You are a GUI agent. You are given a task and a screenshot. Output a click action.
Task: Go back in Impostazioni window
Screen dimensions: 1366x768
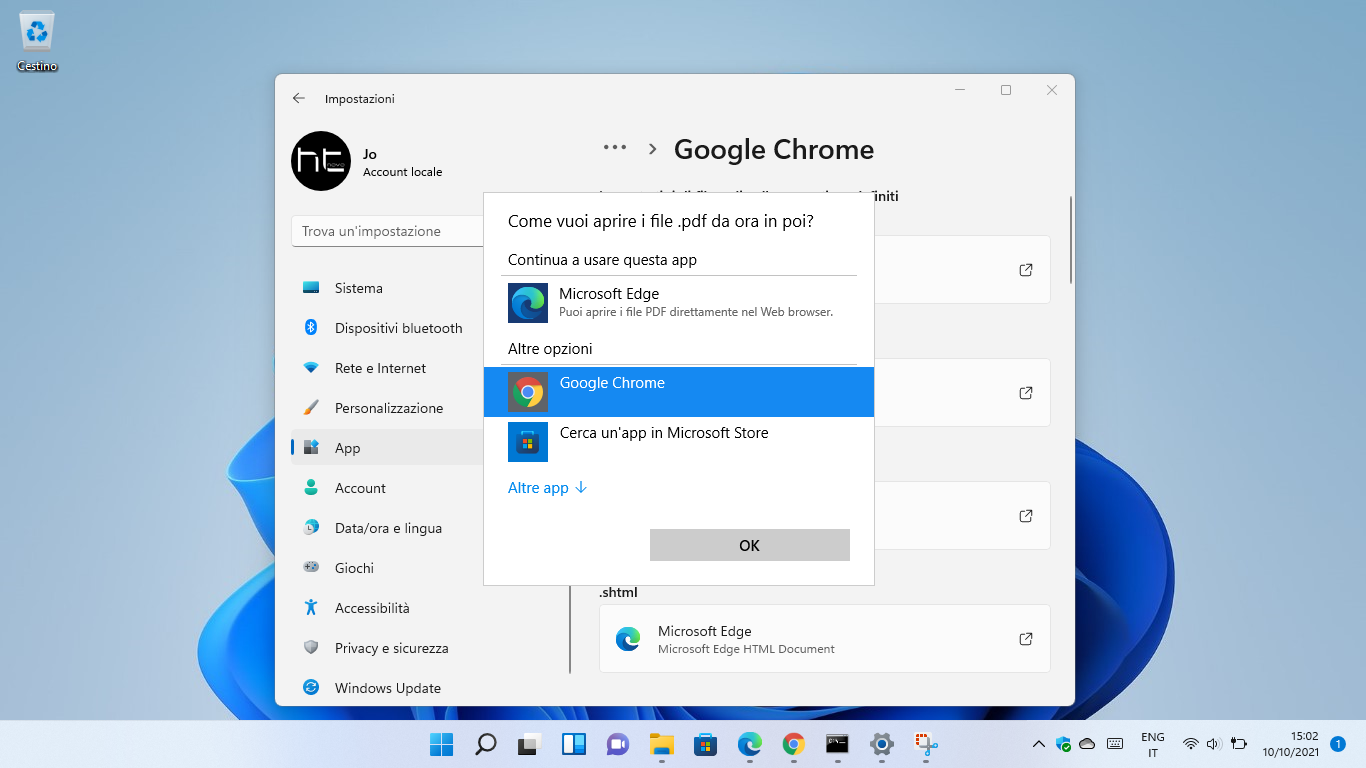point(298,98)
